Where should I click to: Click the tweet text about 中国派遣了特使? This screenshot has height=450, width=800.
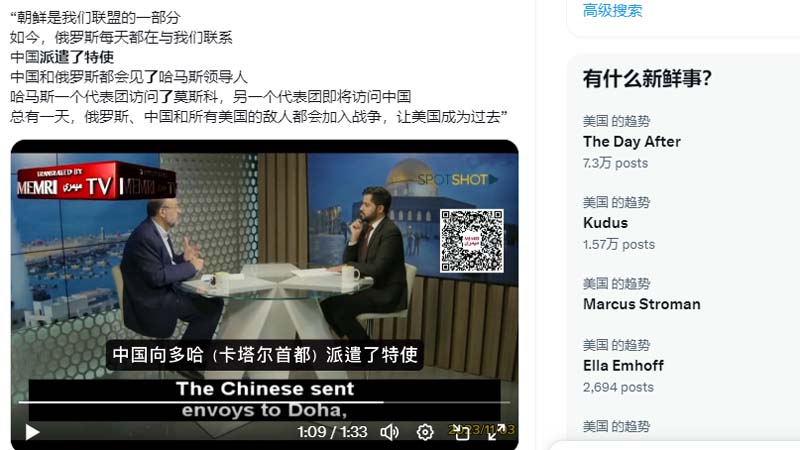point(62,57)
